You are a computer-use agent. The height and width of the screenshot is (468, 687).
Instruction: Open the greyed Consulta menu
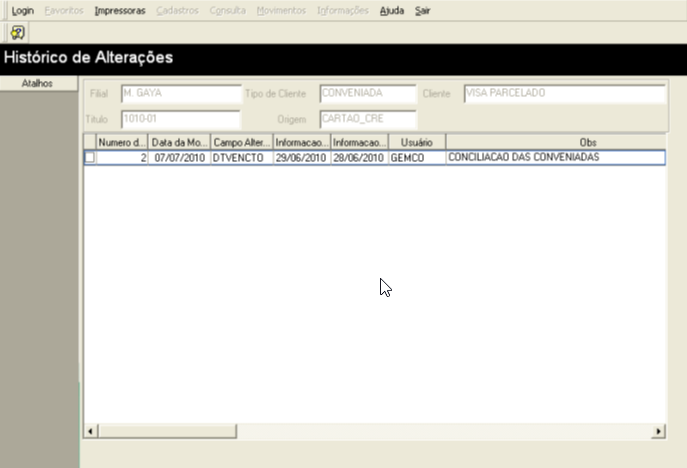(x=227, y=11)
